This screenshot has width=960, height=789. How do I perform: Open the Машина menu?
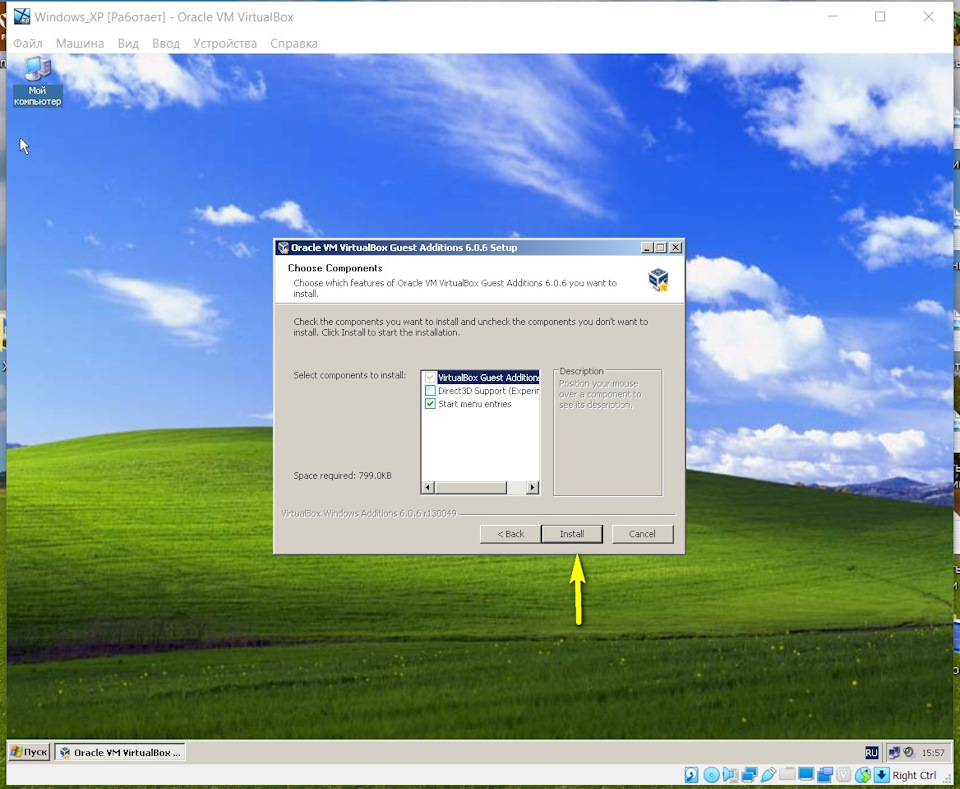pos(80,43)
